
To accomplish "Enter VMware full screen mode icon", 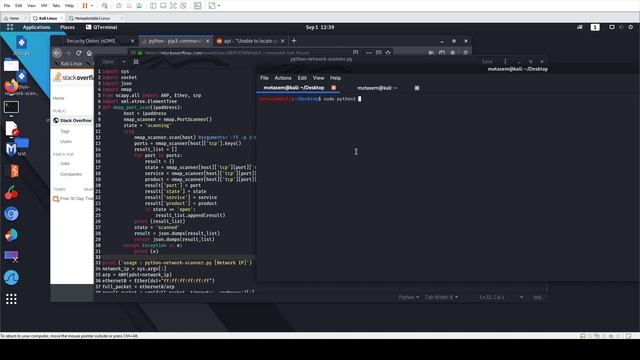I will click(x=173, y=6).
